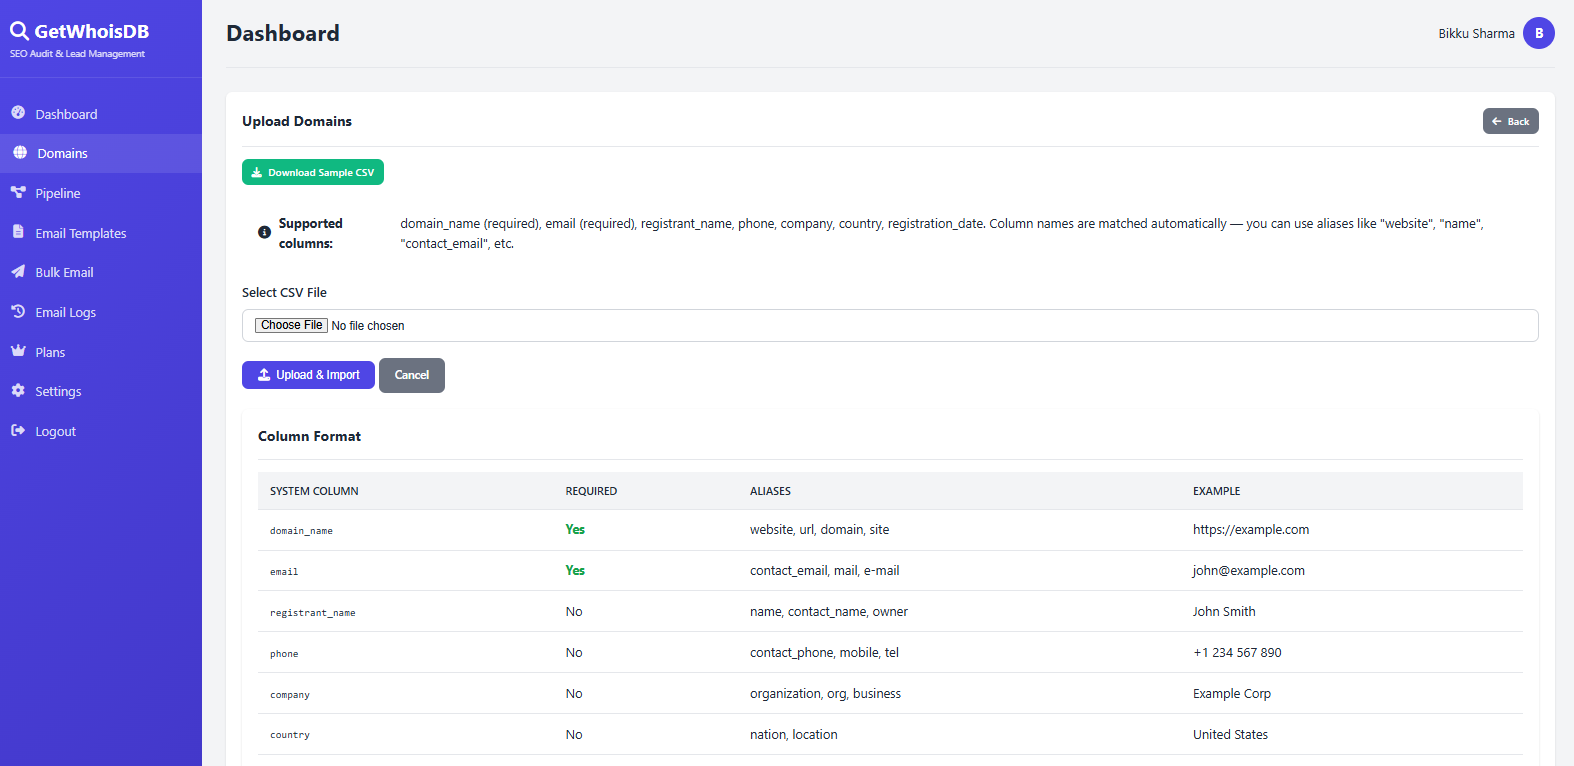
Task: Click the phone system column cell
Action: [x=284, y=654]
